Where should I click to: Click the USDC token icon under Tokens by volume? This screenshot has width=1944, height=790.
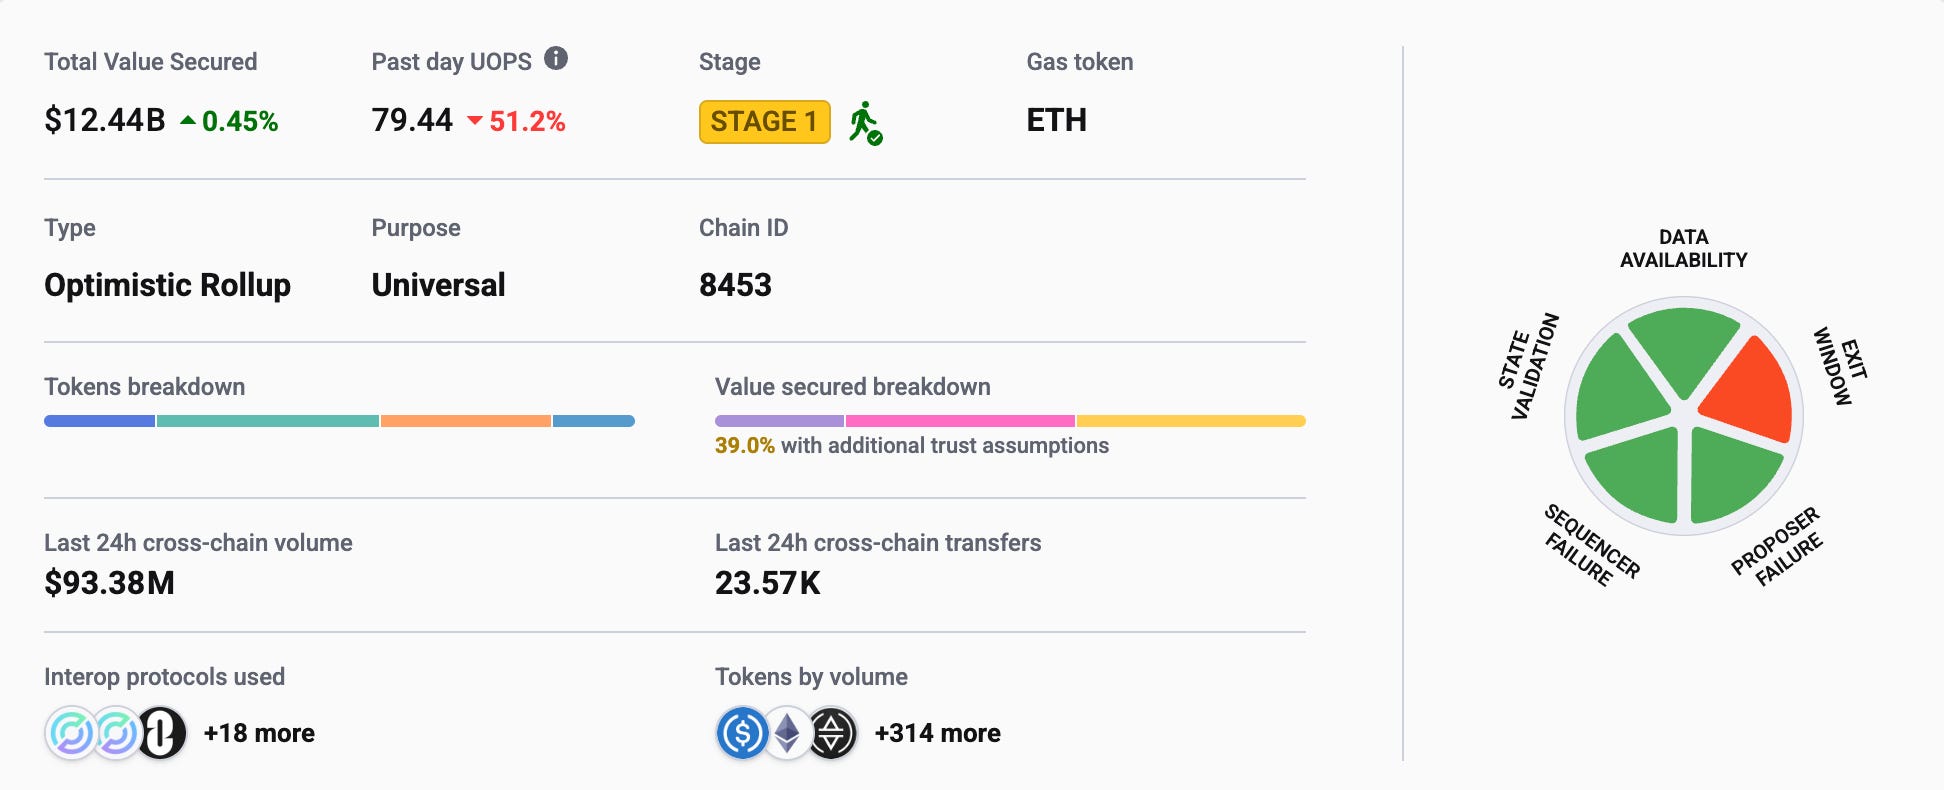coord(742,733)
